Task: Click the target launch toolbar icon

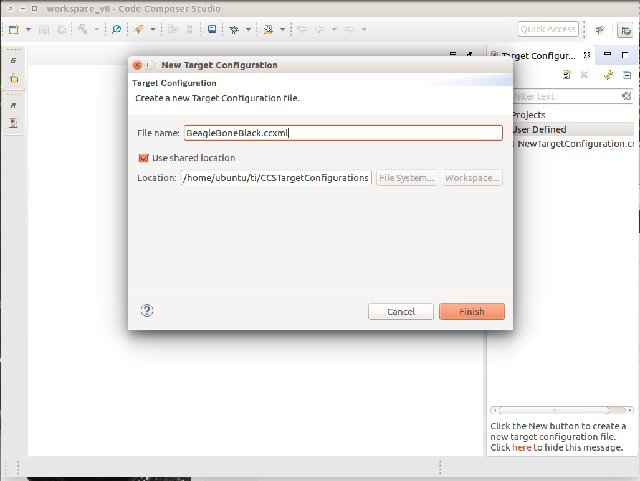Action: [268, 29]
